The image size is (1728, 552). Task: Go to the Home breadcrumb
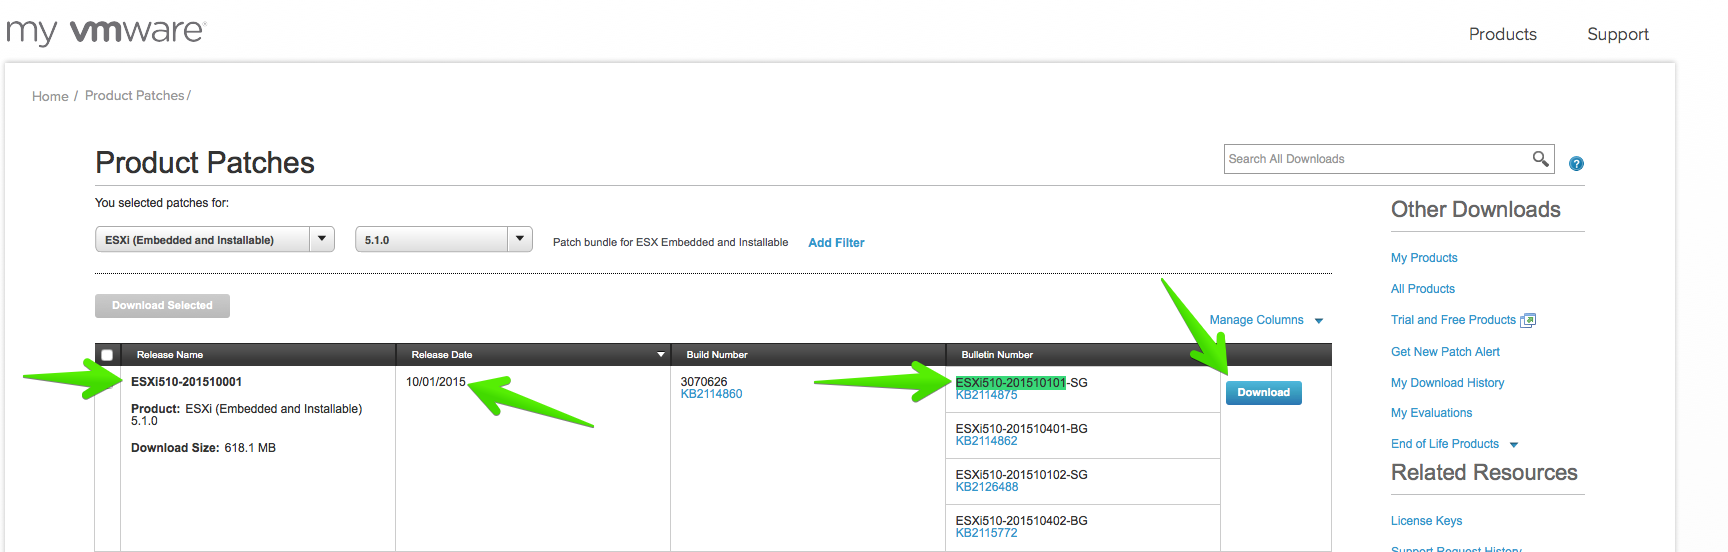click(50, 96)
